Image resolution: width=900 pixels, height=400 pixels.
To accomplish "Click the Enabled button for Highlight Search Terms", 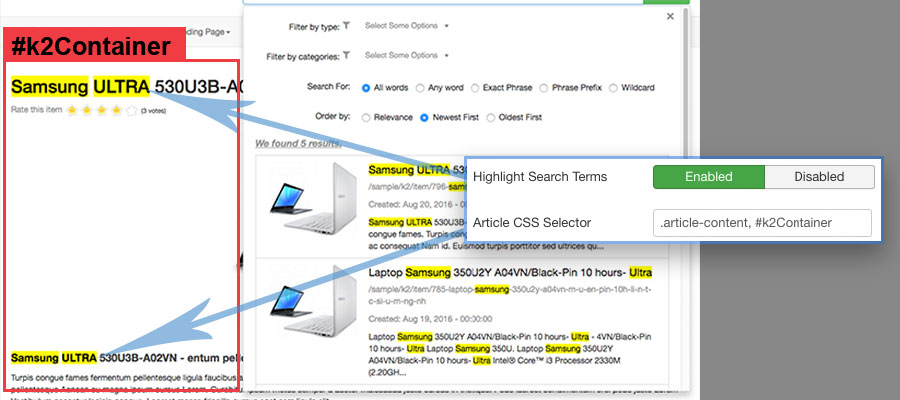I will (x=709, y=177).
